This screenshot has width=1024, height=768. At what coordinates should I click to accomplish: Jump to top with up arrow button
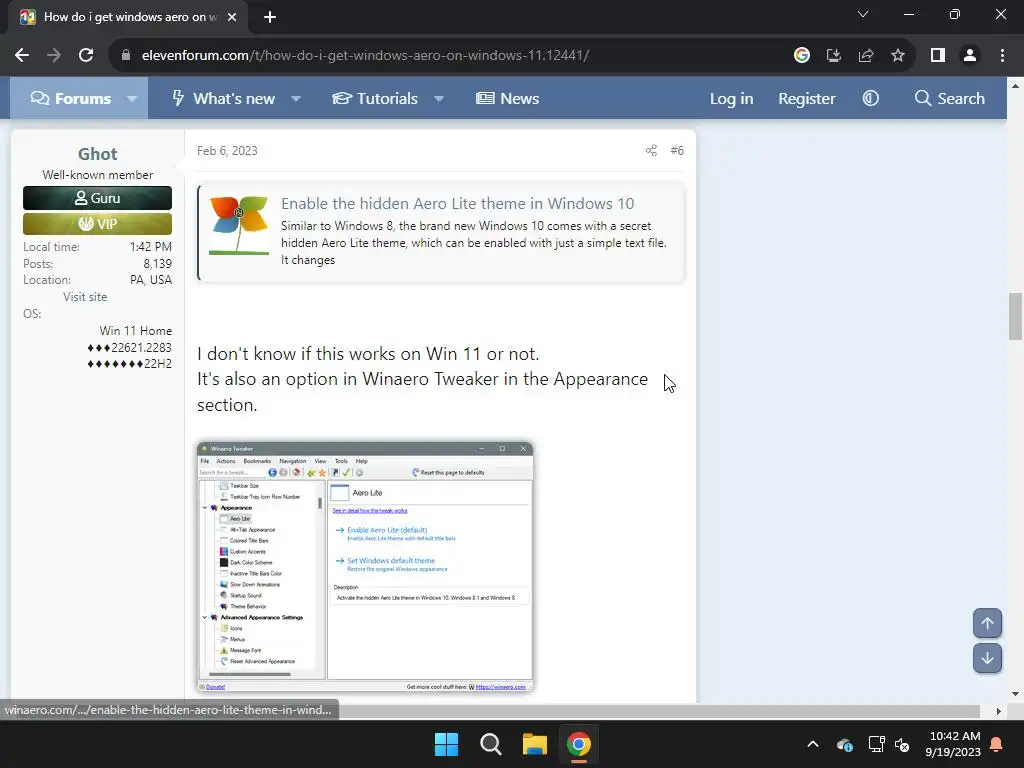pos(987,623)
